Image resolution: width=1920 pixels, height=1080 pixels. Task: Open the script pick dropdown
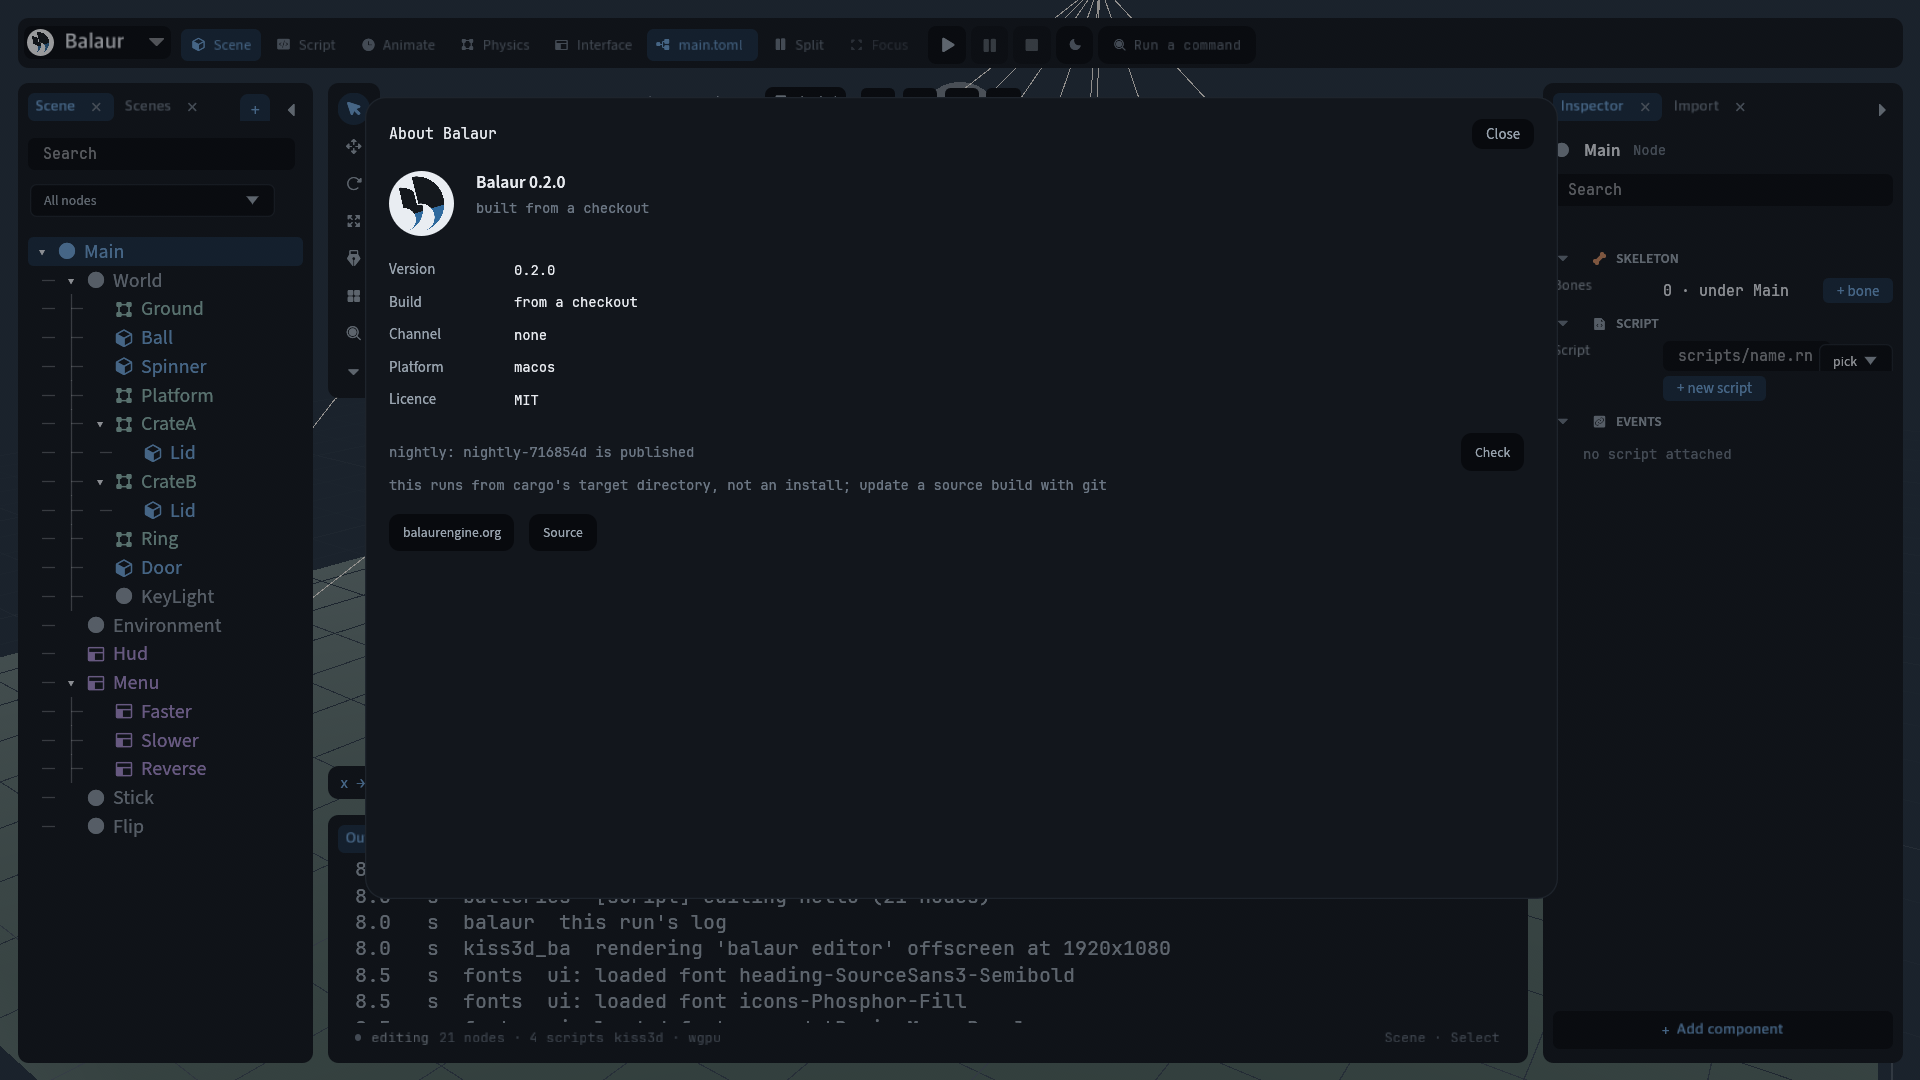click(1855, 361)
